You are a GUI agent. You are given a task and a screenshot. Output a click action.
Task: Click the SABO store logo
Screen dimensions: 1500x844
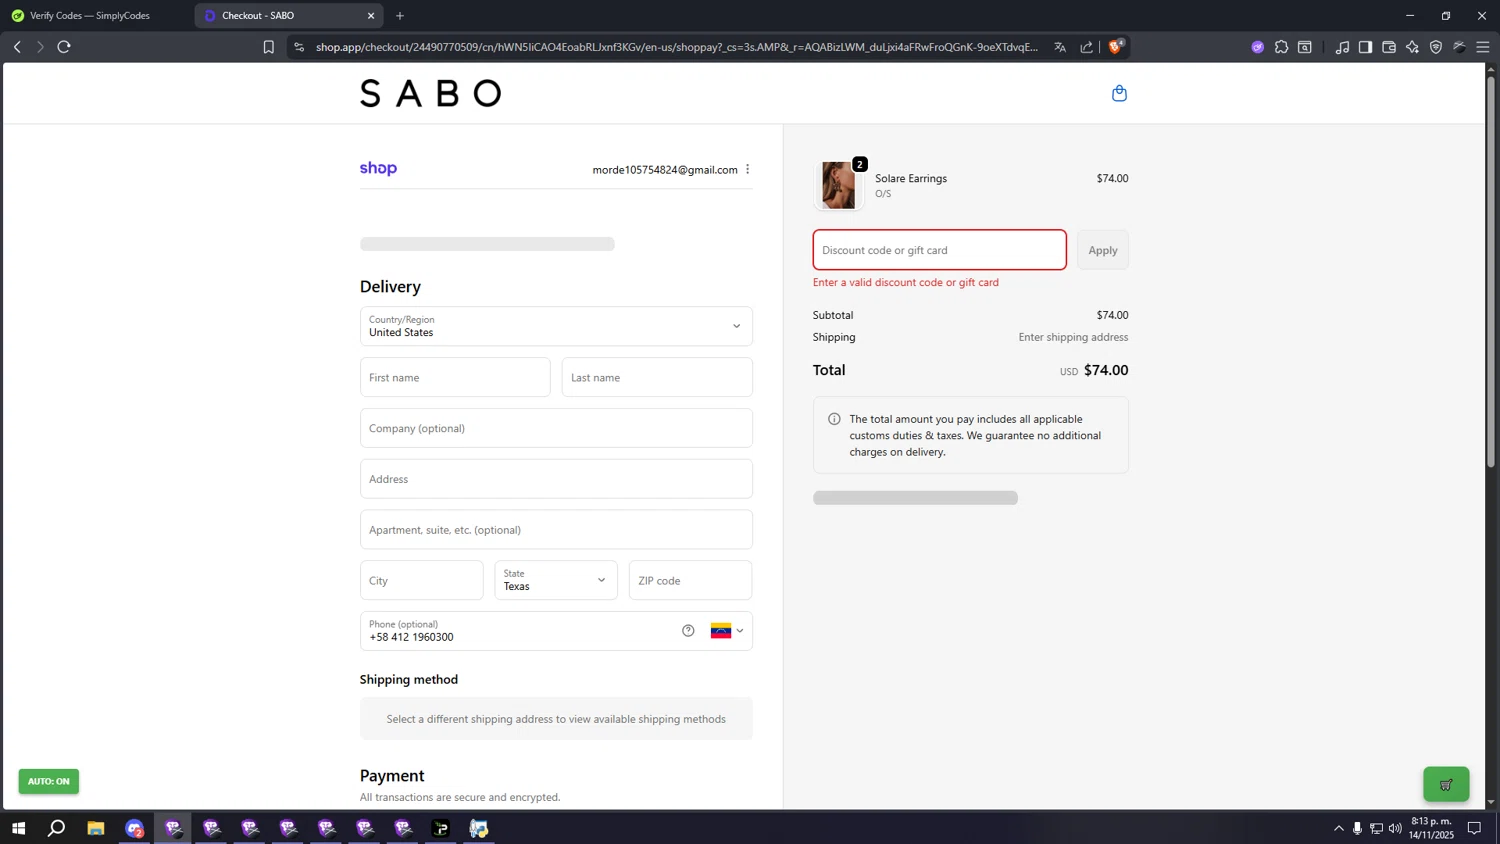430,93
